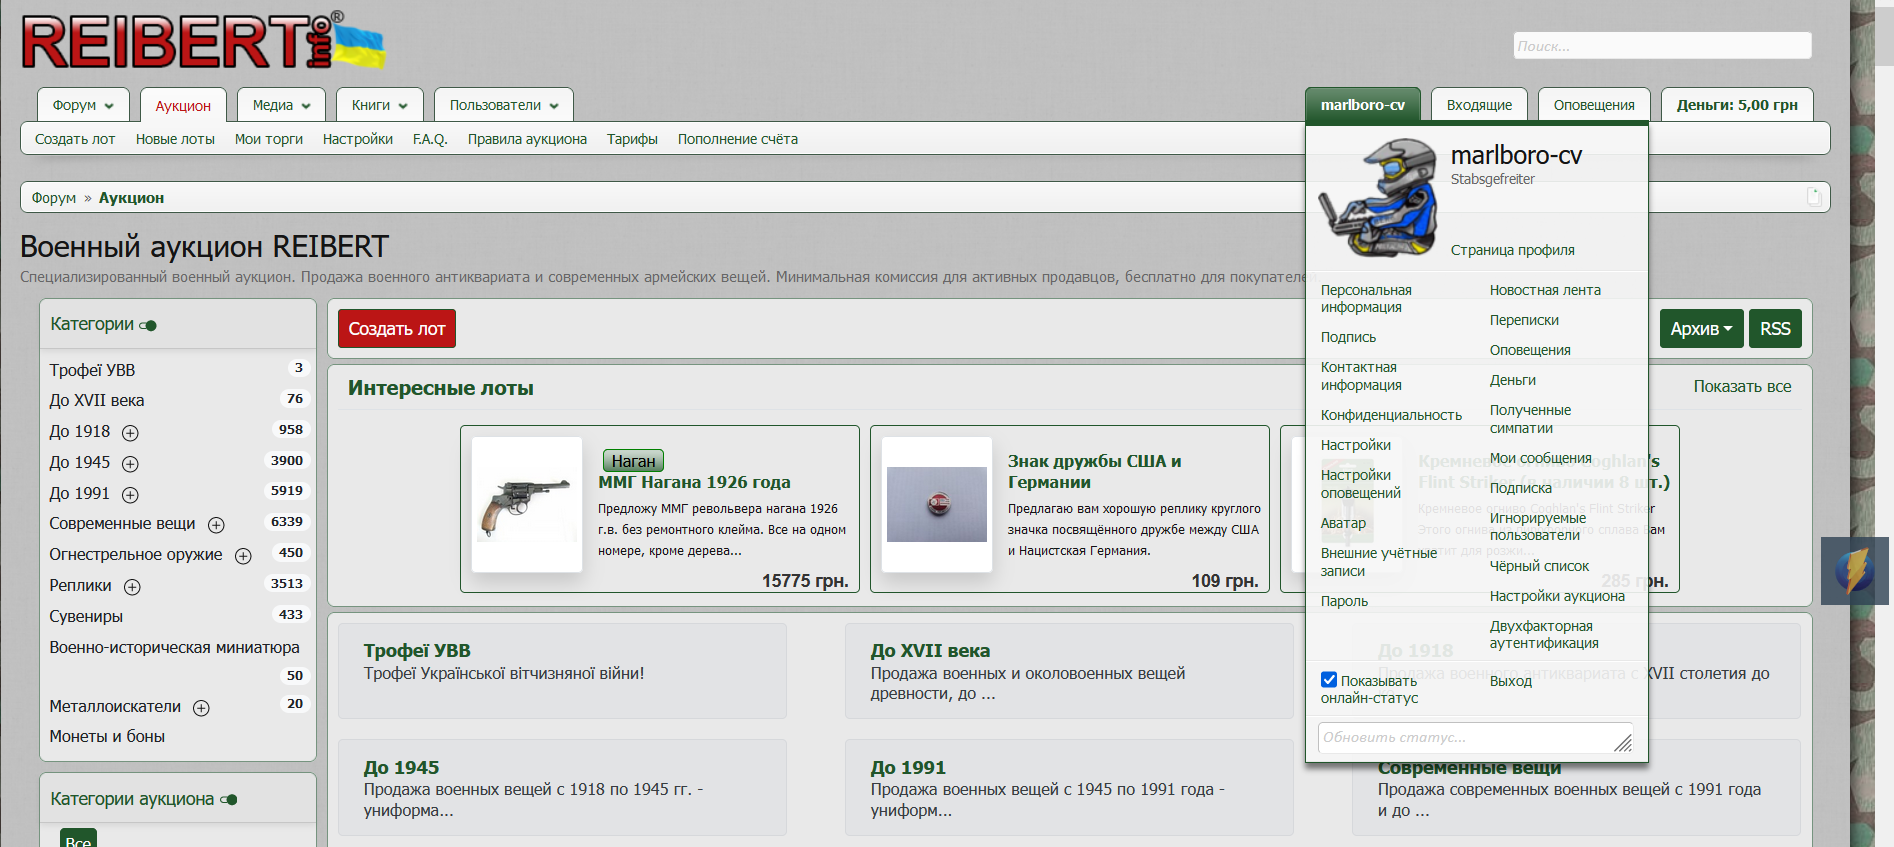This screenshot has height=847, width=1894.
Task: Open the Пользователи dropdown menu
Action: [x=504, y=105]
